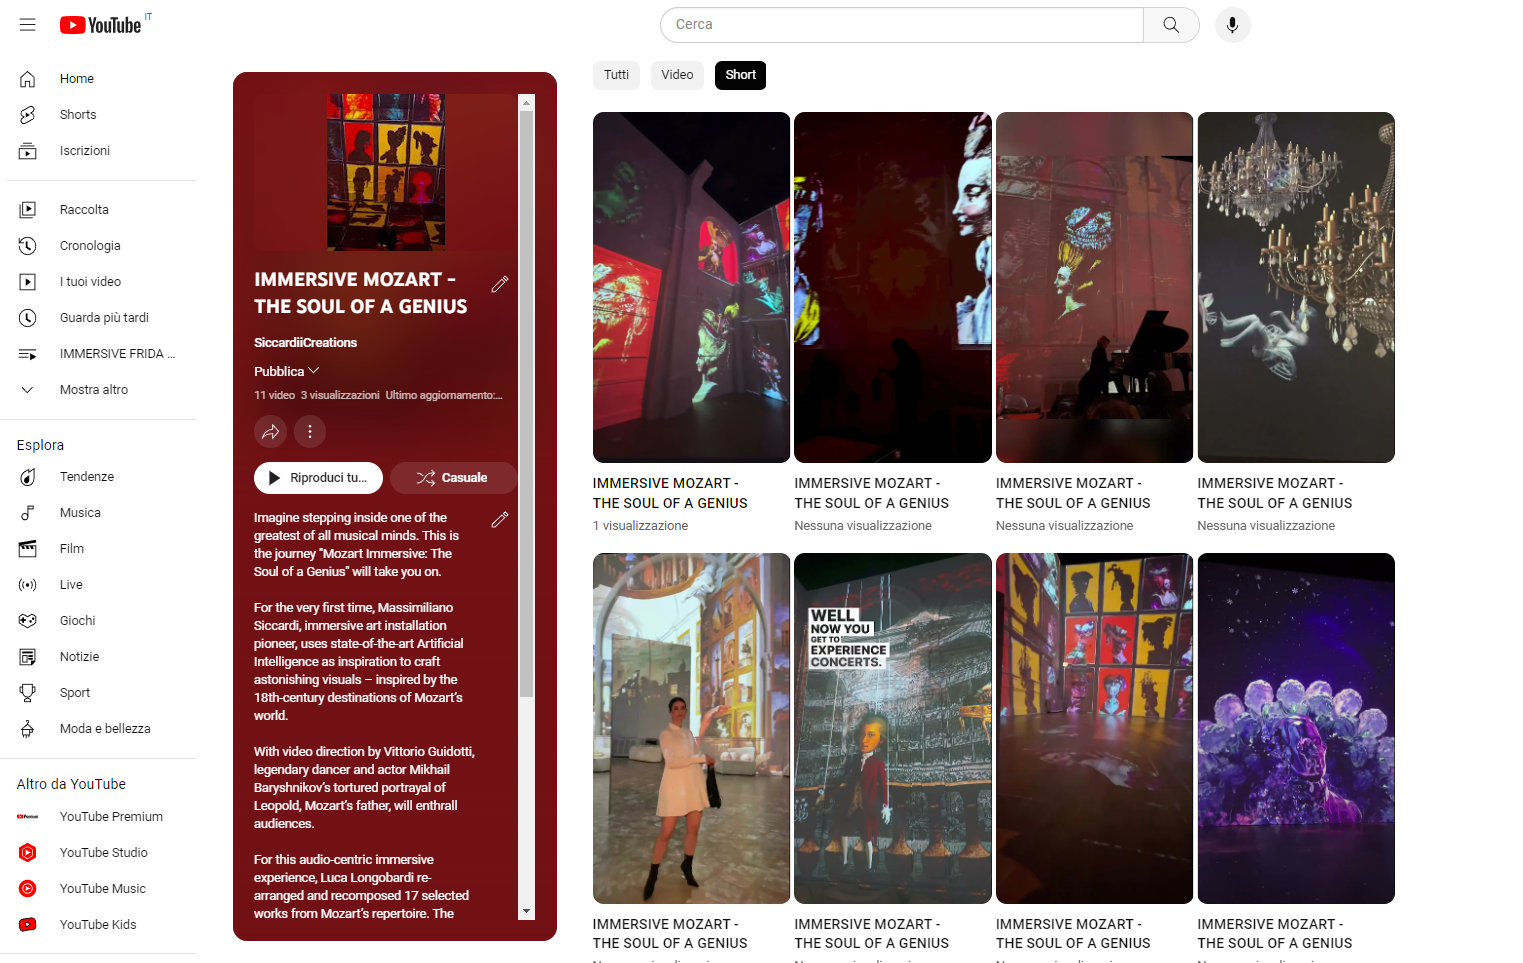Open SiccardiiCreations channel link

(x=305, y=343)
